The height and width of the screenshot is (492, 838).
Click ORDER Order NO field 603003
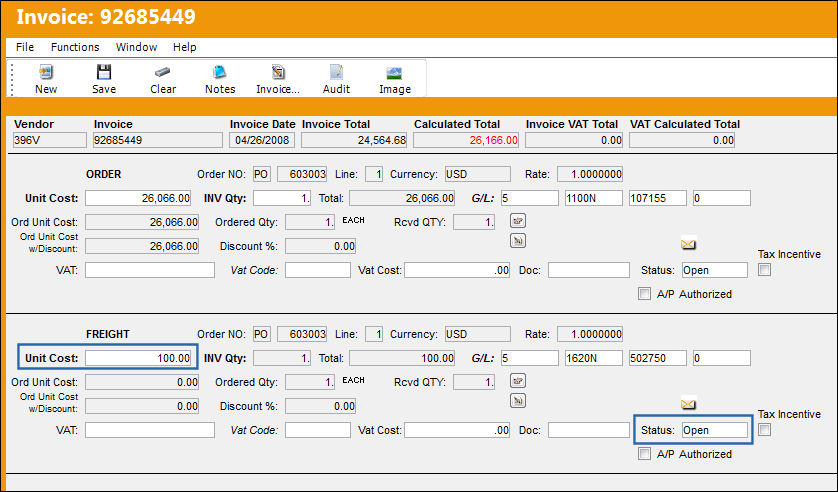[302, 174]
